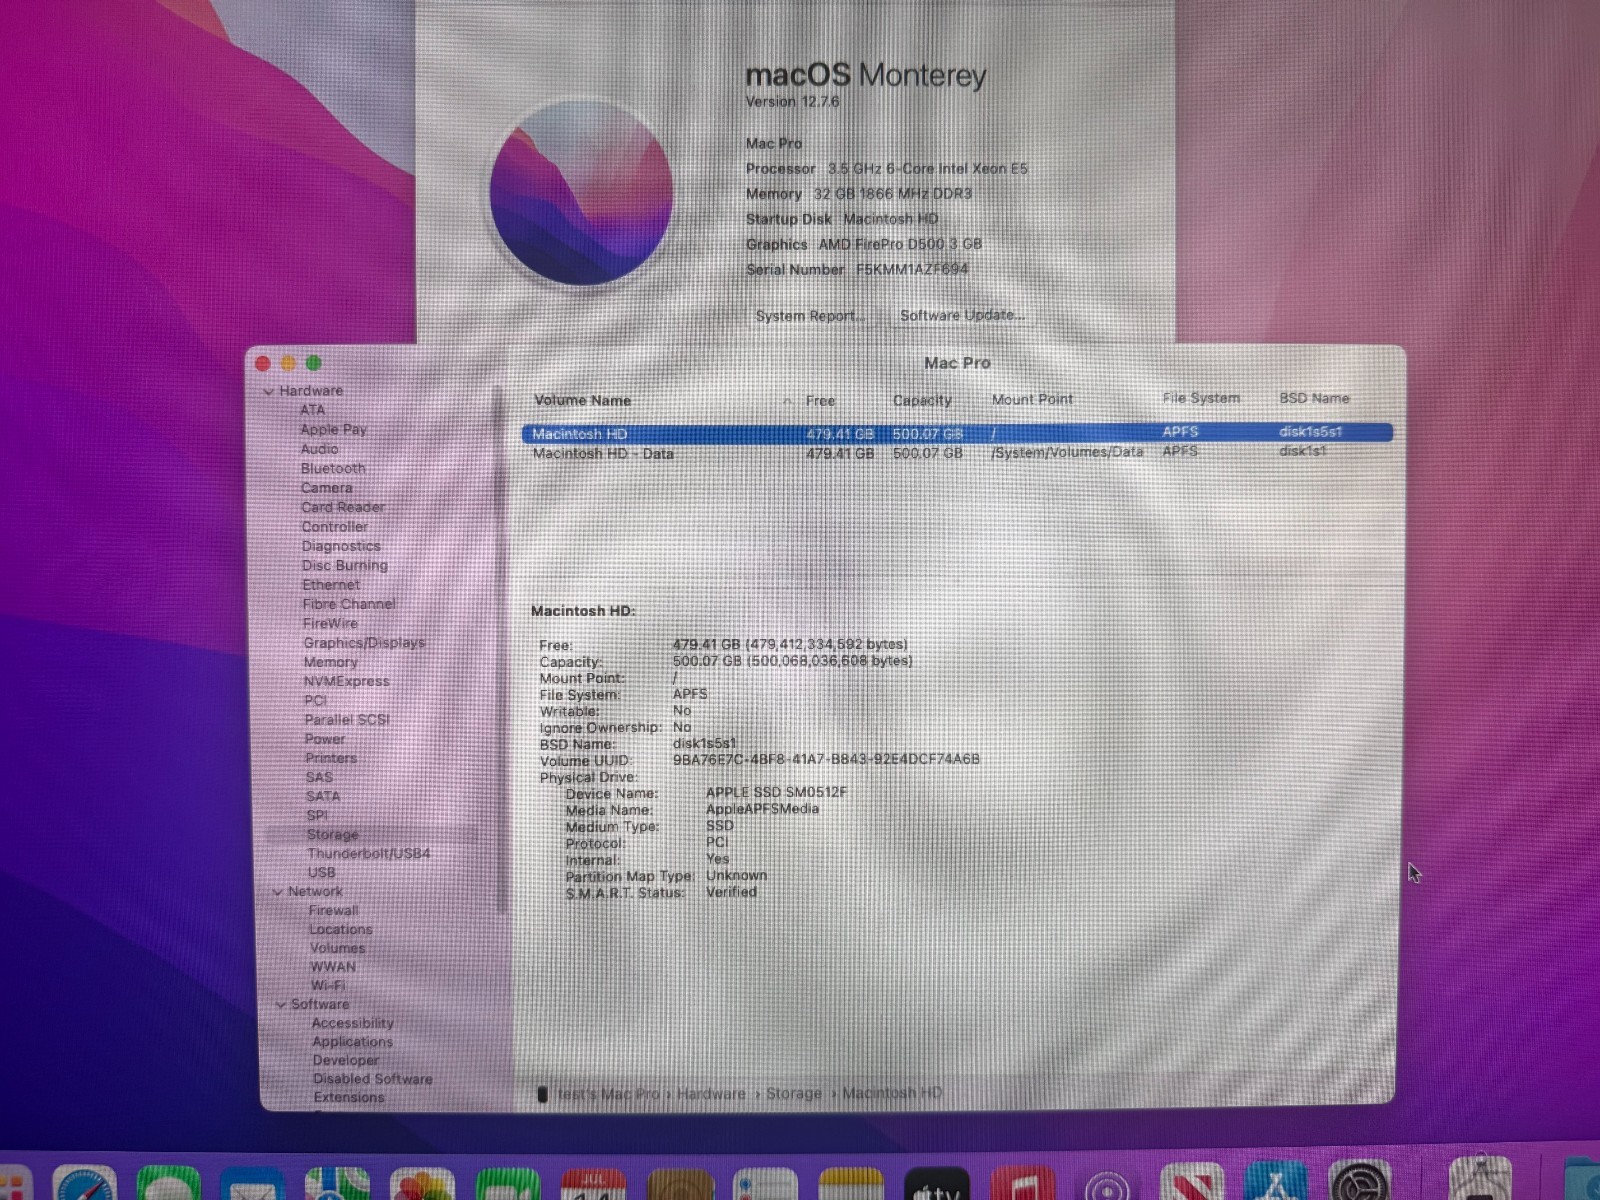Launch Notes from the Dock
The height and width of the screenshot is (1200, 1600).
pyautogui.click(x=851, y=1185)
